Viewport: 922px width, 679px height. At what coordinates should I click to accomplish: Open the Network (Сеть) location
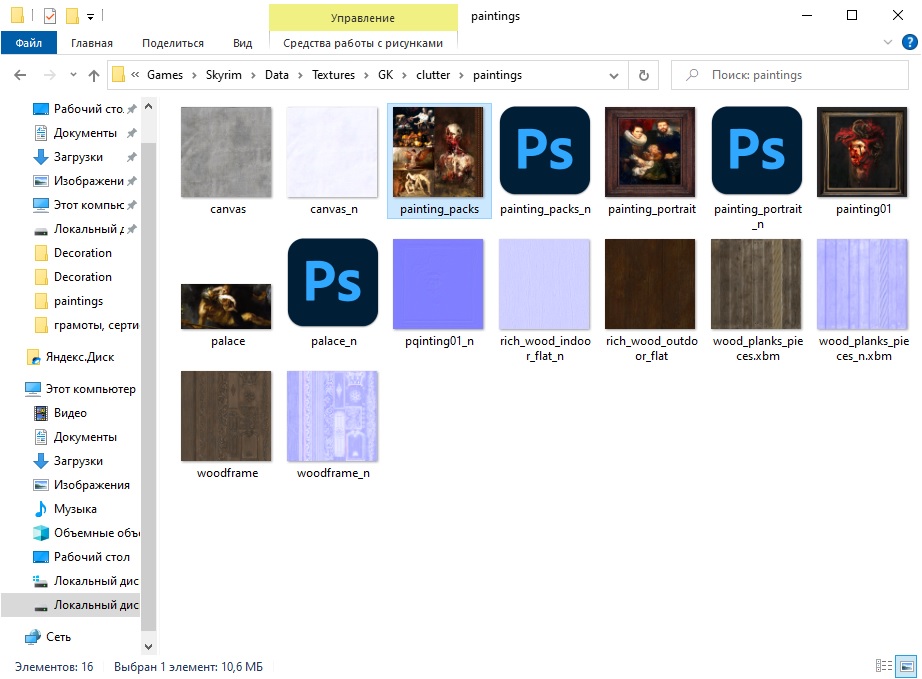(x=58, y=637)
